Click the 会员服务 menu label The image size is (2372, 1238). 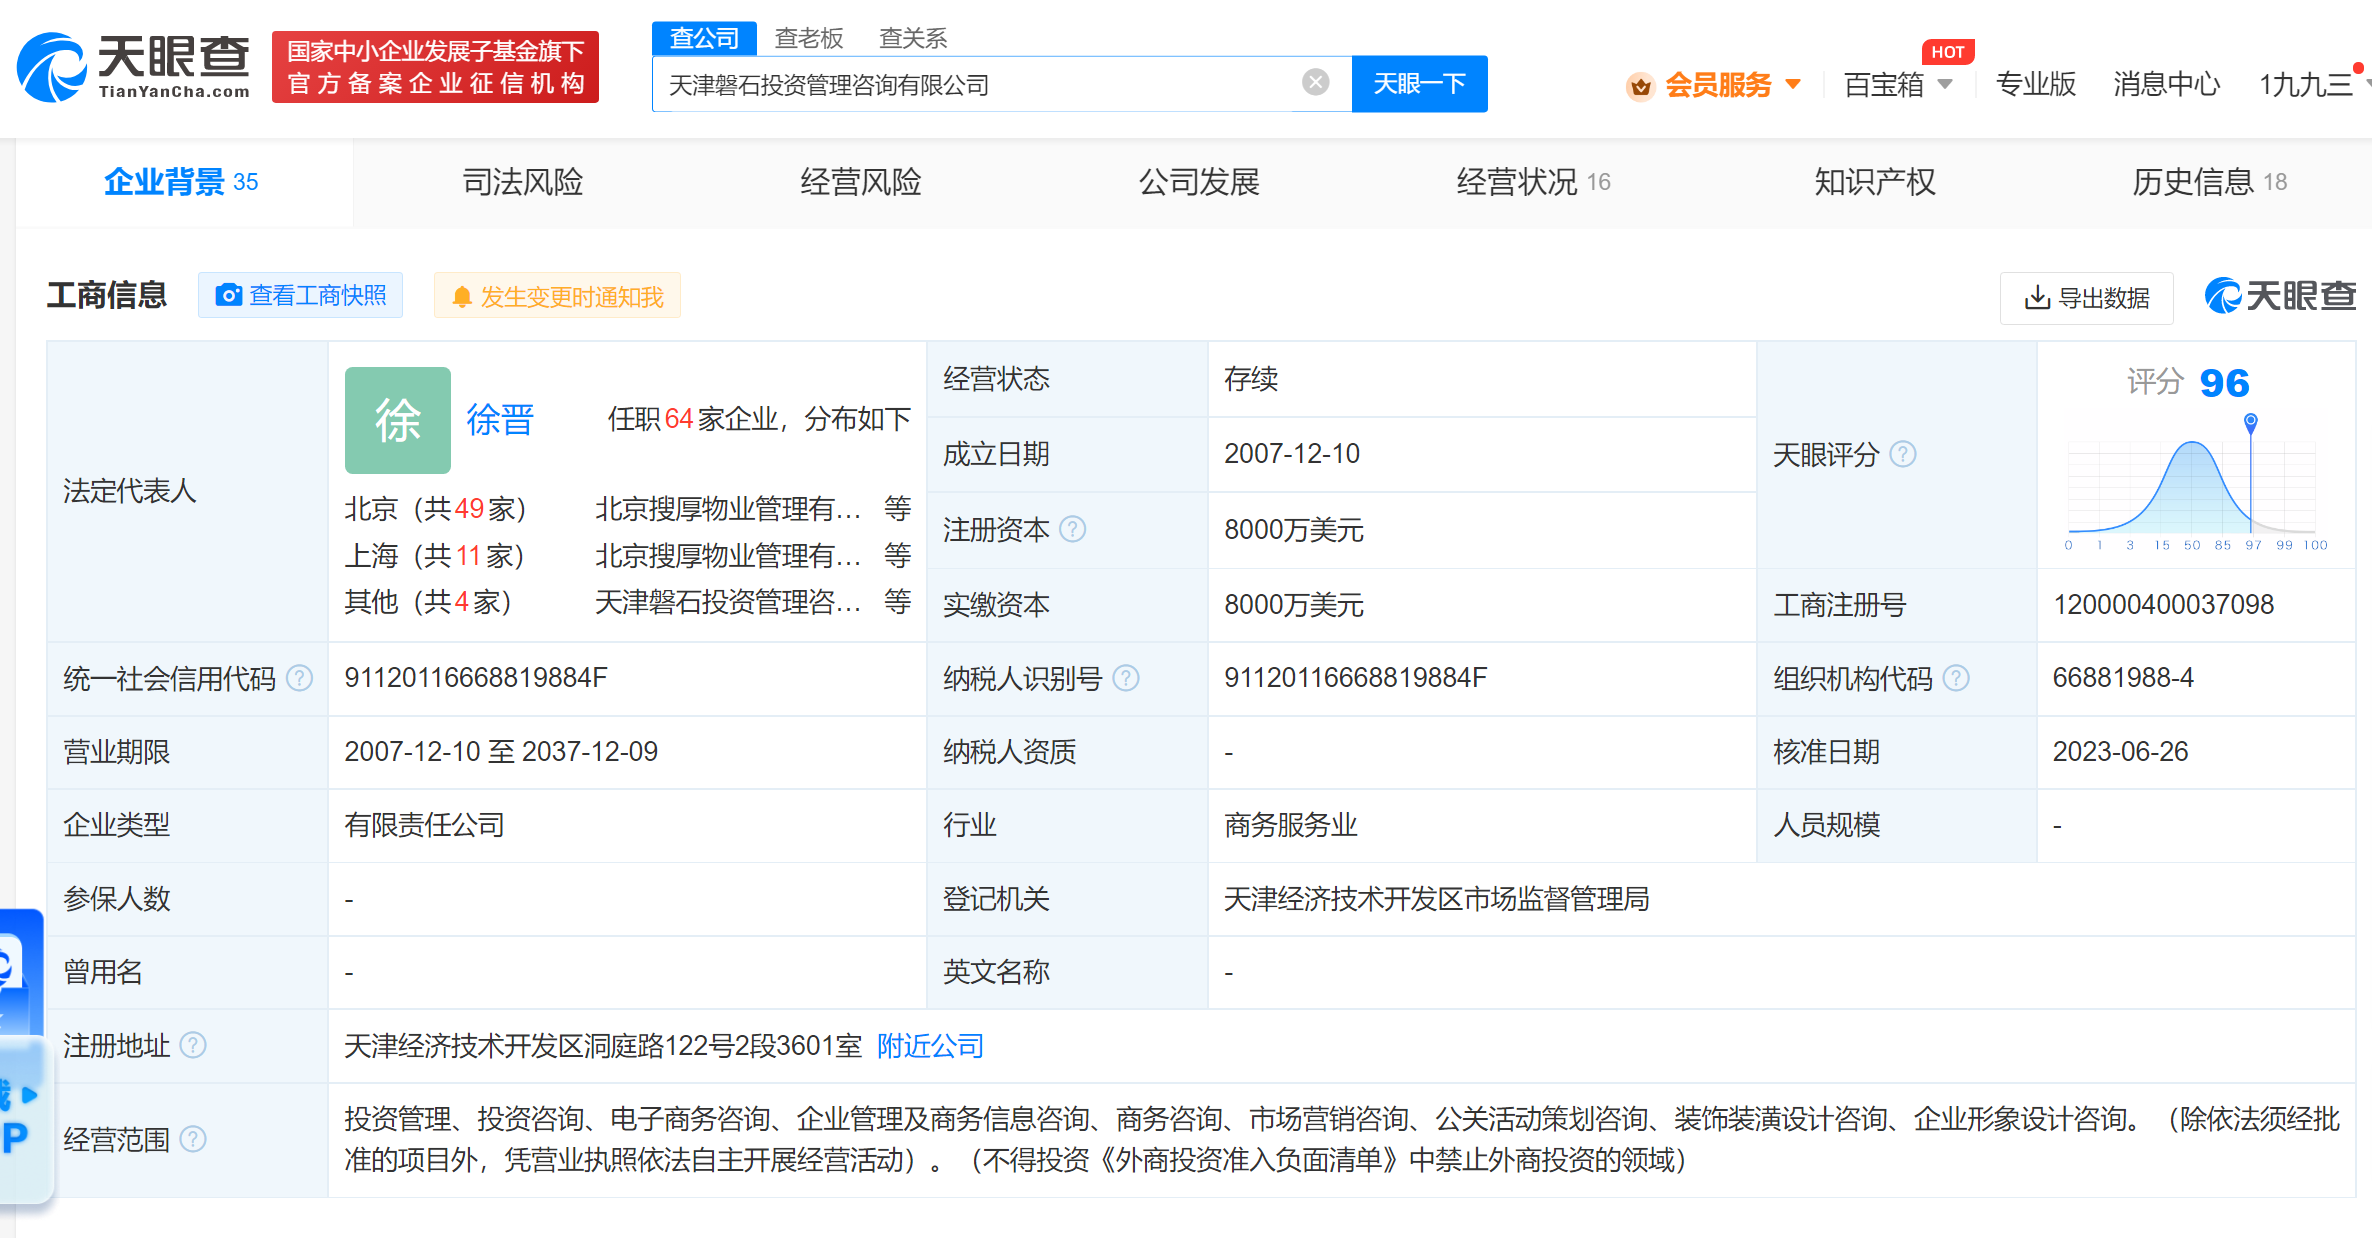pyautogui.click(x=1718, y=85)
